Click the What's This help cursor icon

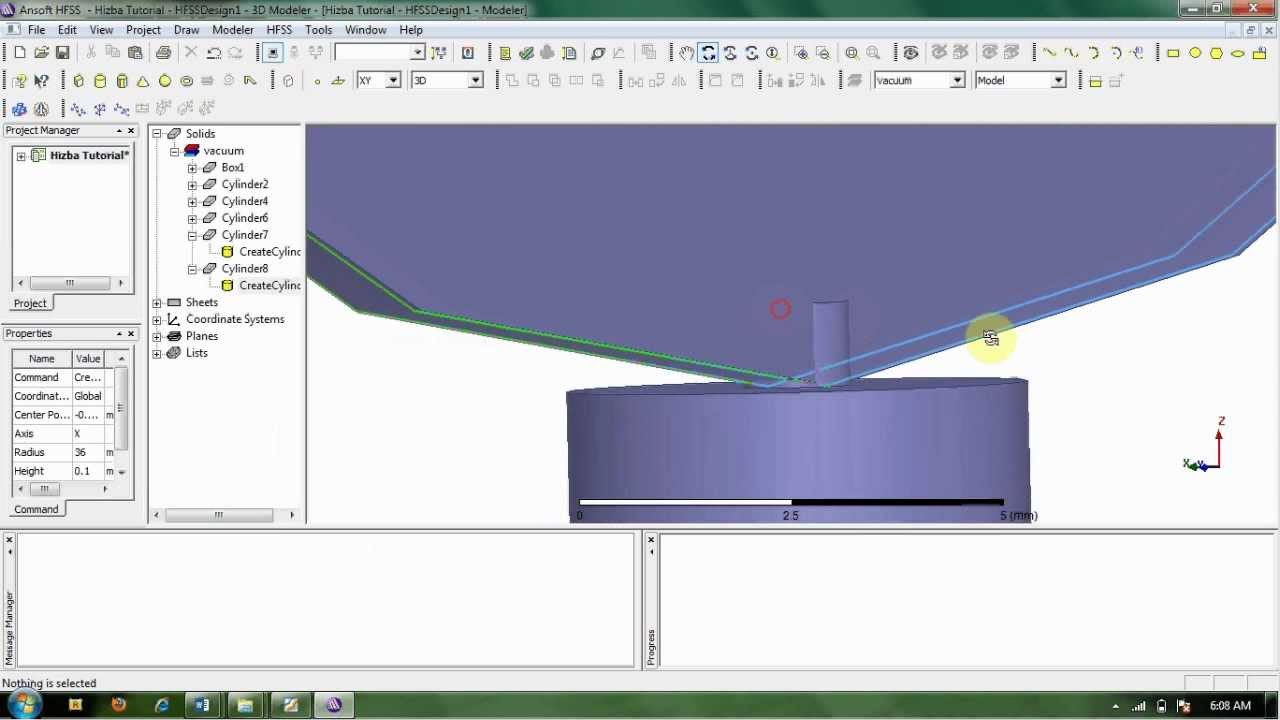tap(41, 81)
